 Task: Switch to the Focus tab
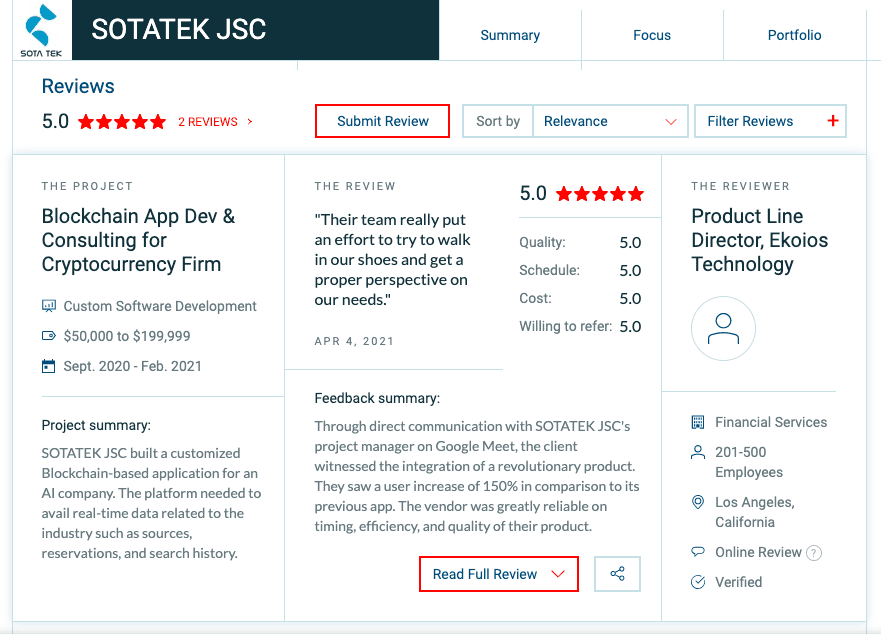click(x=651, y=34)
